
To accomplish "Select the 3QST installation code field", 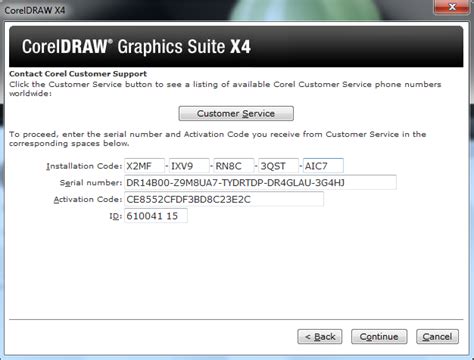I will coord(278,166).
